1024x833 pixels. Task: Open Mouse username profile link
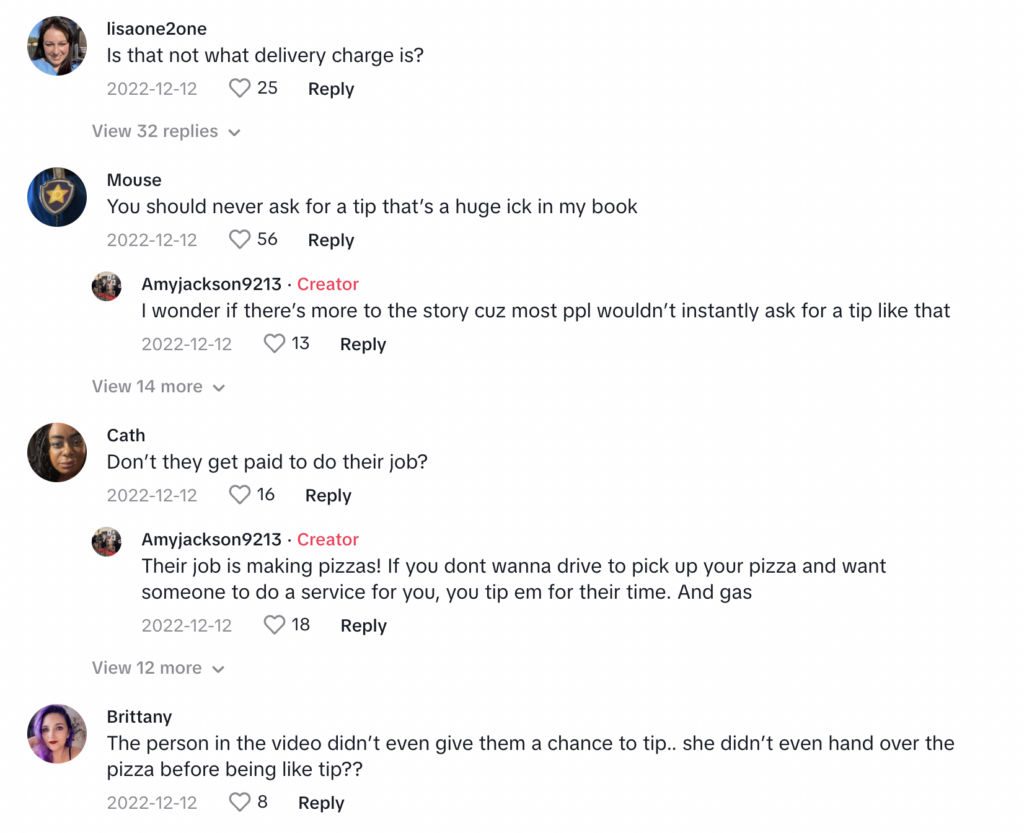(134, 180)
